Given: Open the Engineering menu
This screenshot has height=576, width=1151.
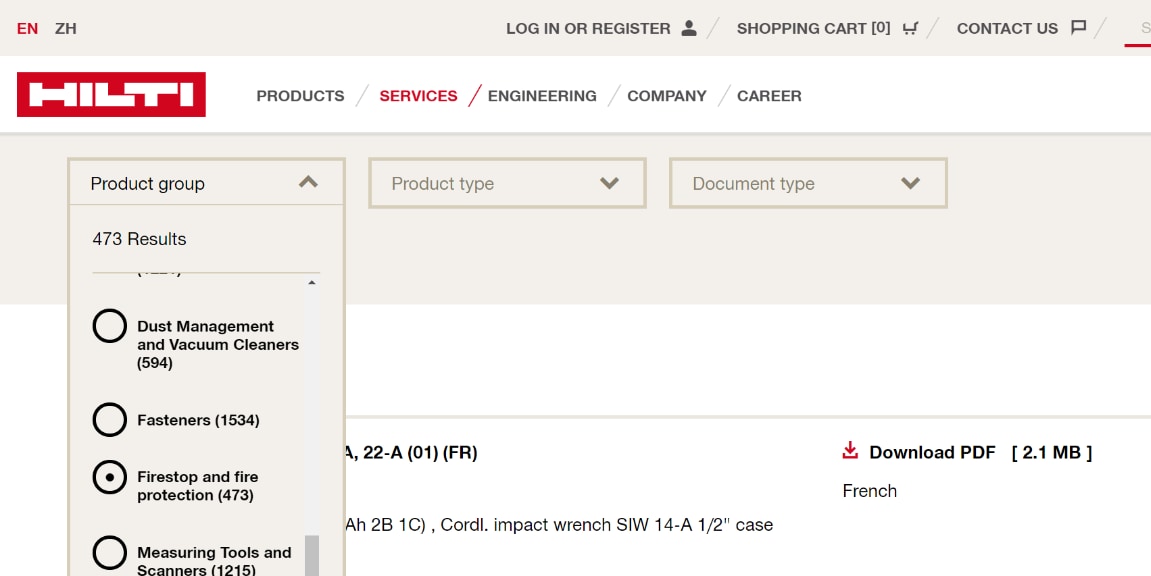Looking at the screenshot, I should tap(542, 95).
